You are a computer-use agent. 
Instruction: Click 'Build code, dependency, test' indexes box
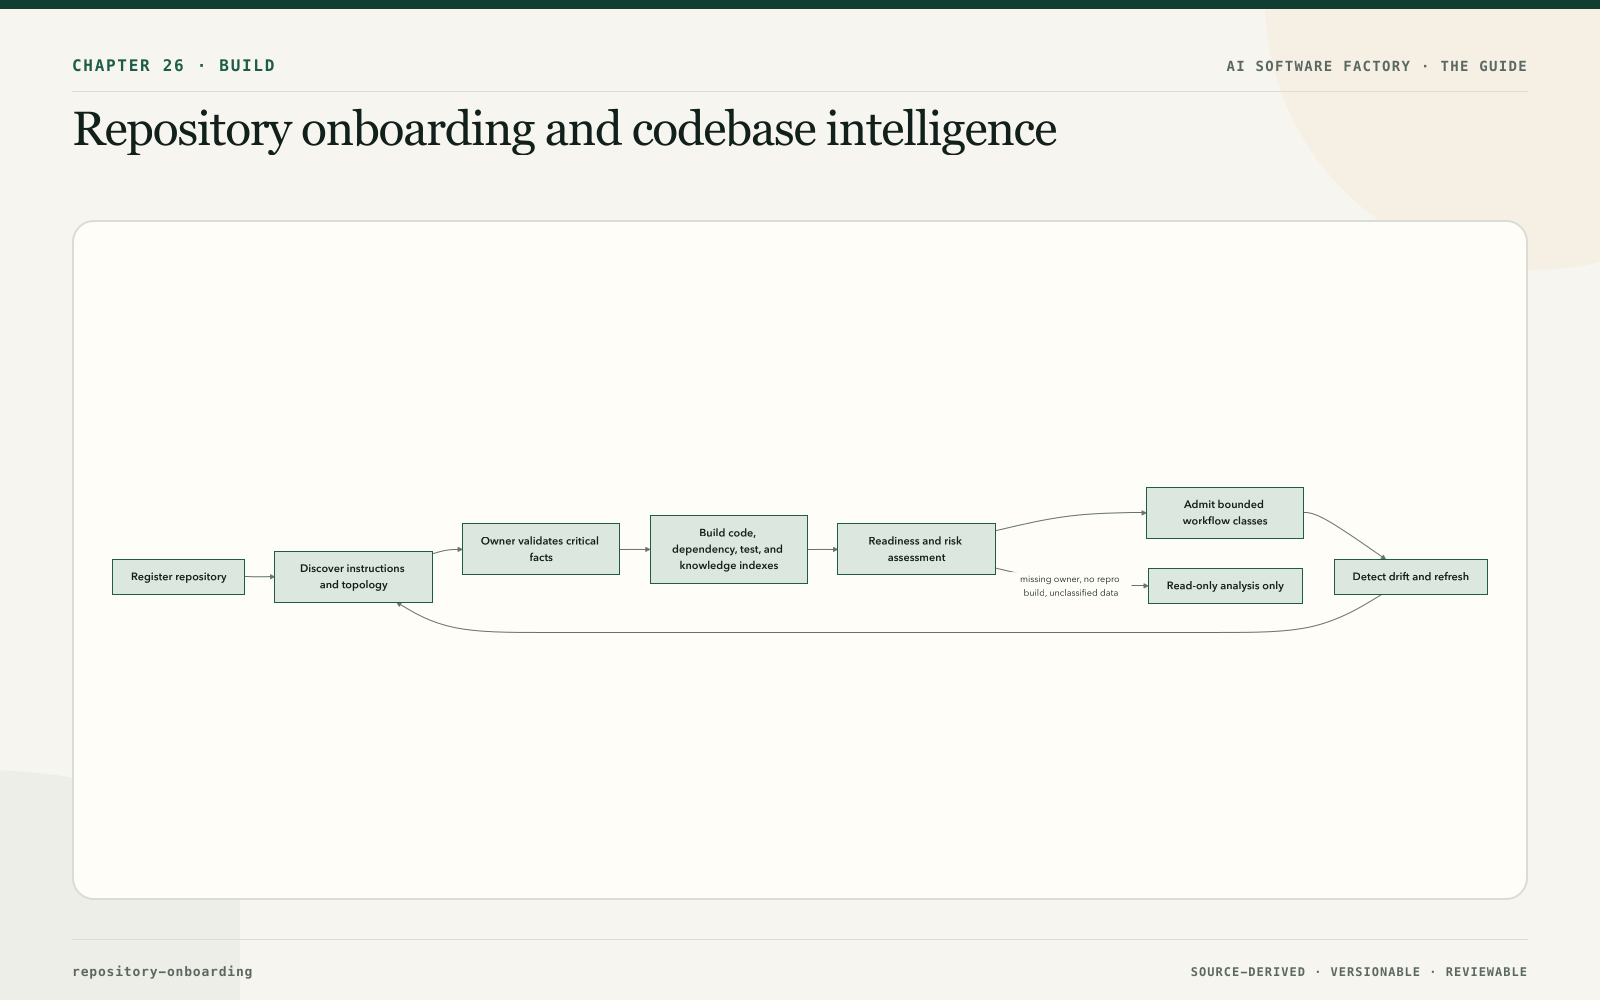click(729, 549)
